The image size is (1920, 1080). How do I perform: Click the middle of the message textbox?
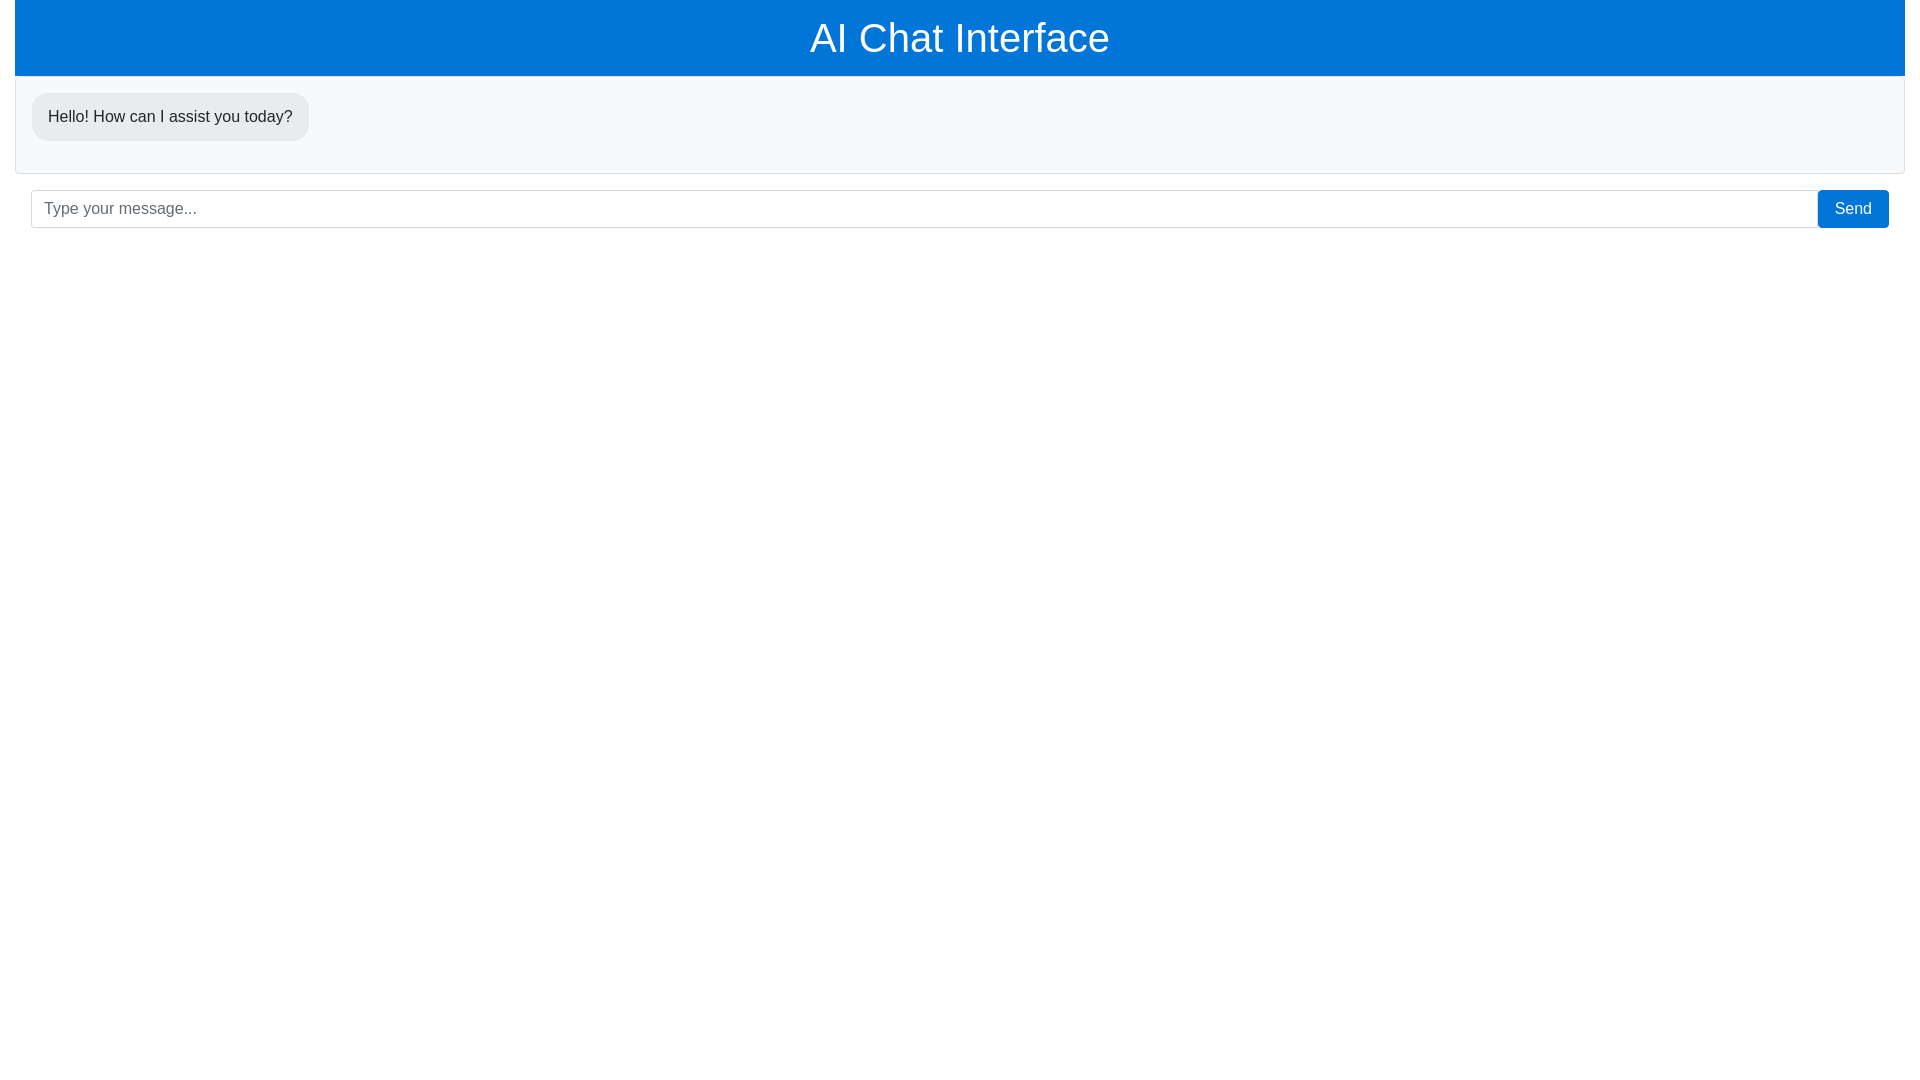924,209
